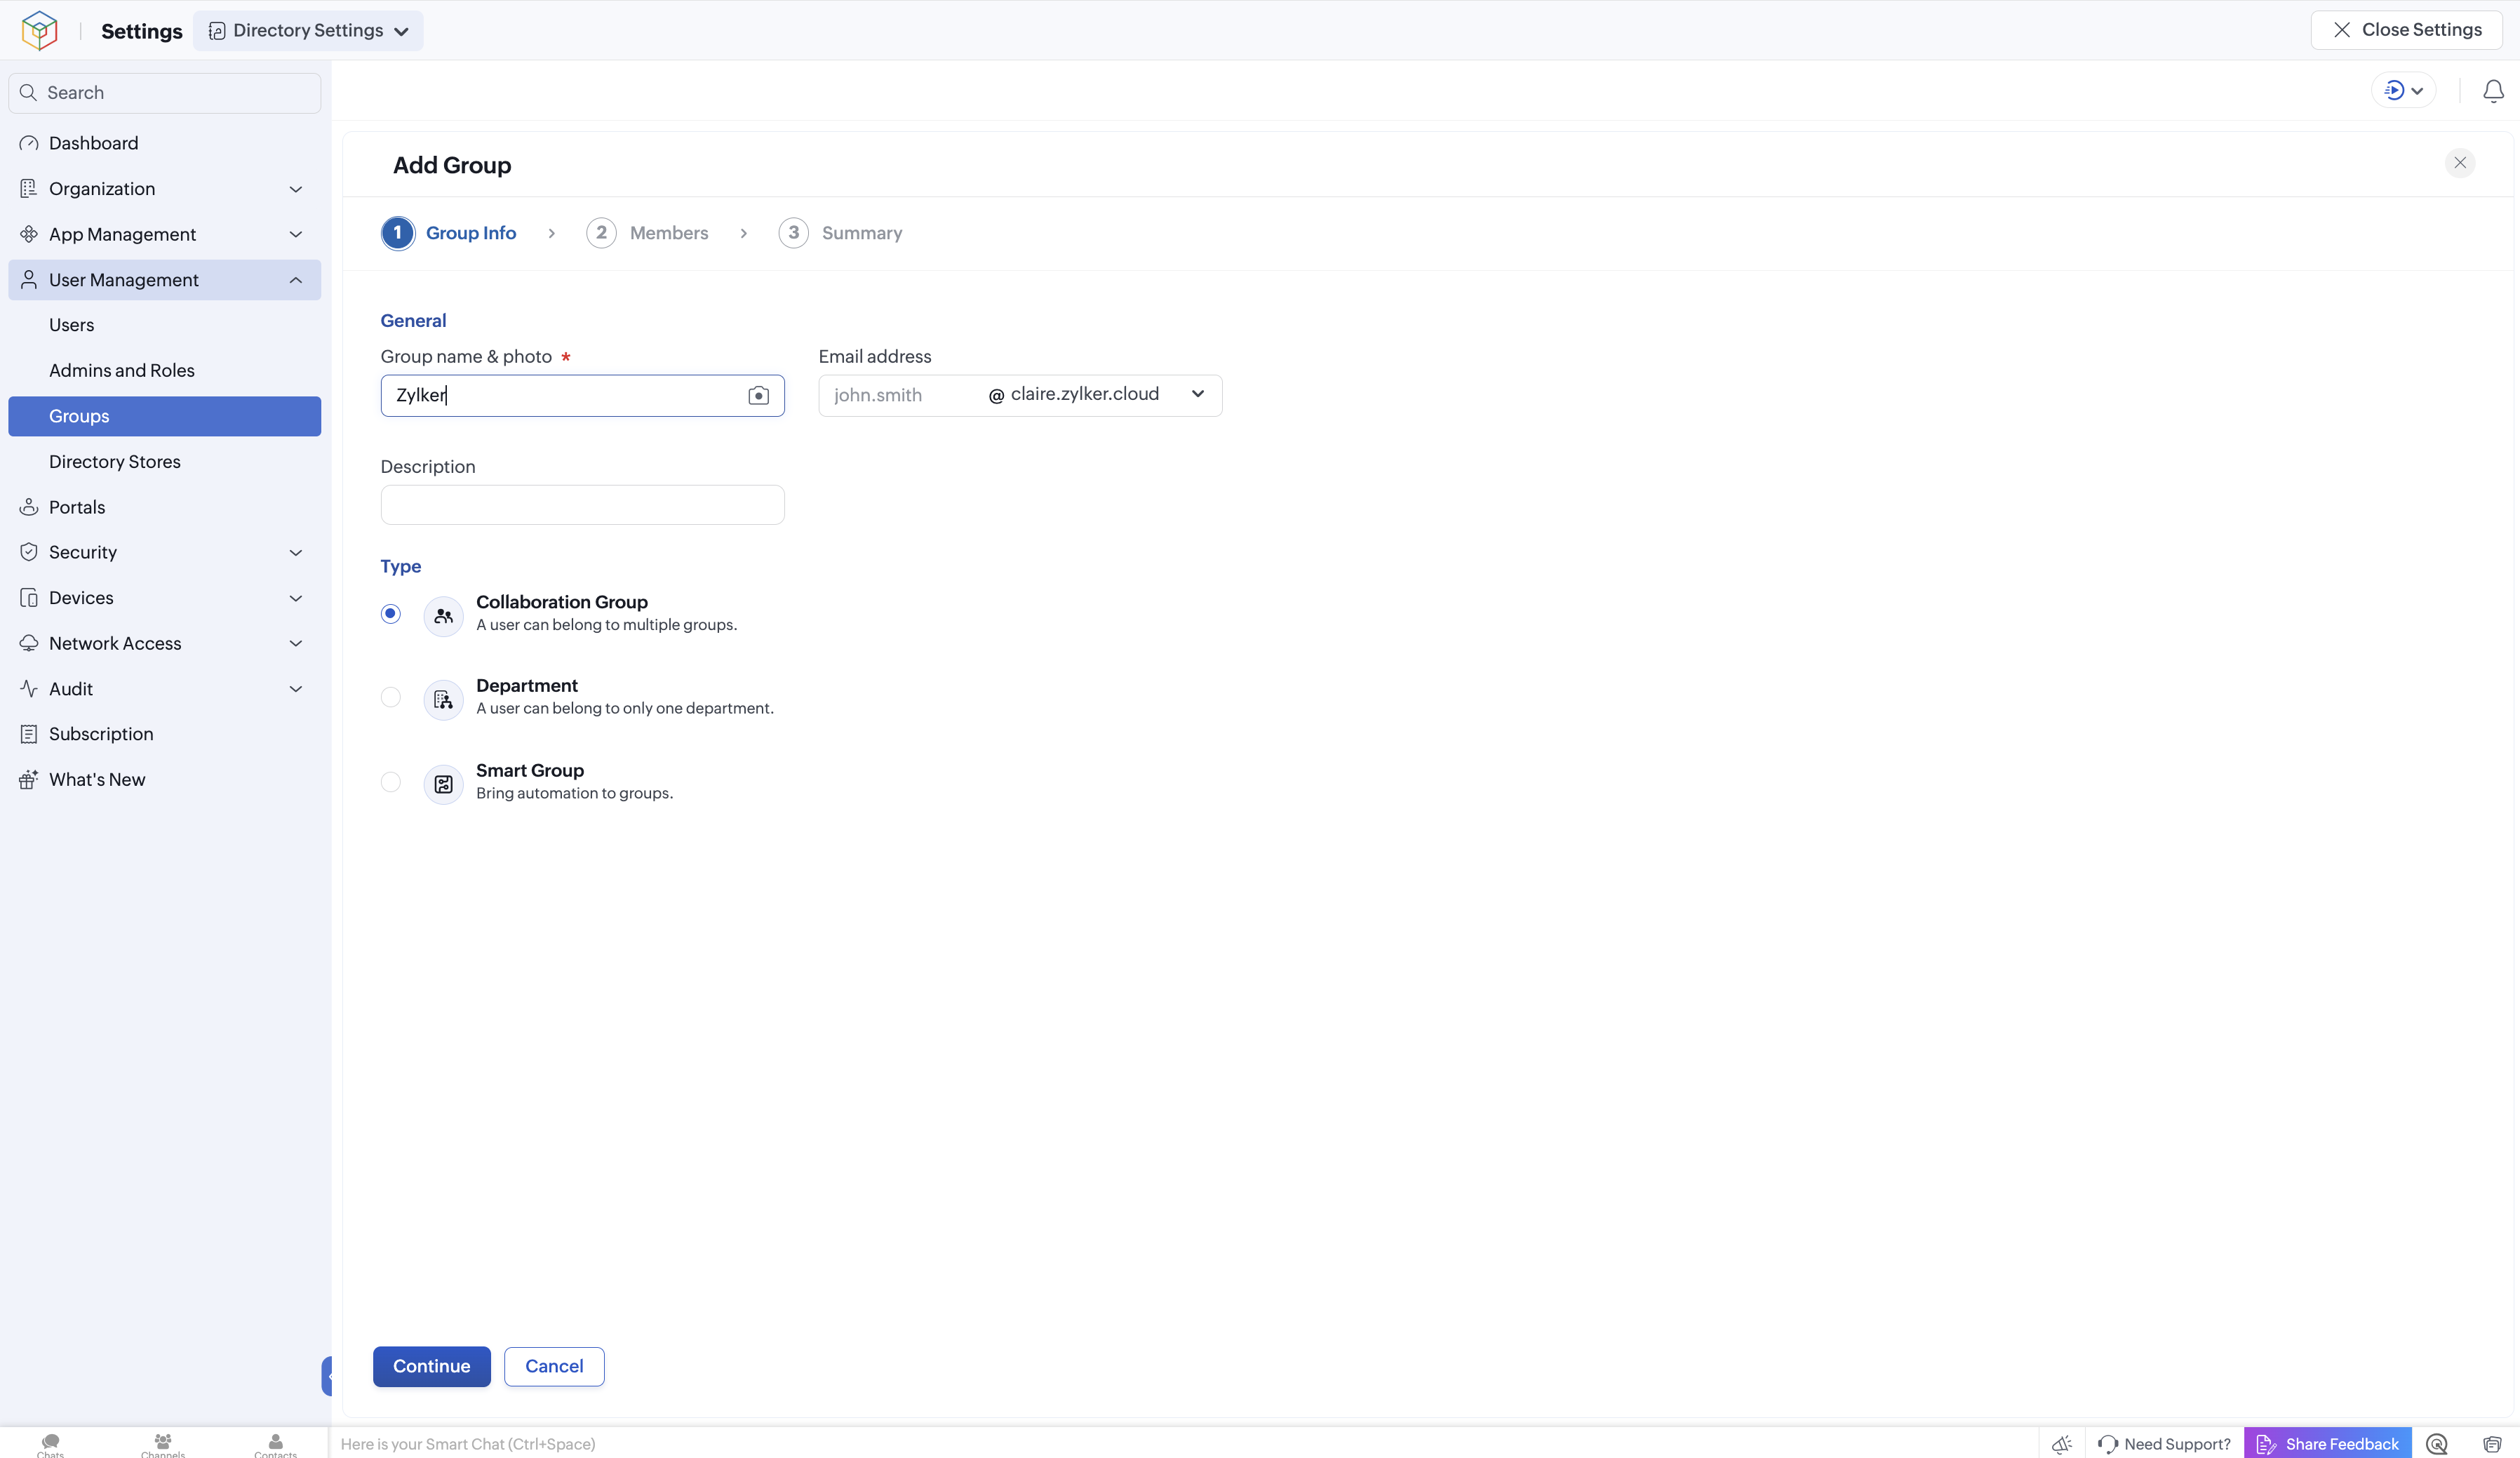Screen dimensions: 2520x1458
Task: Open the quick-start play icon menu
Action: pos(2403,91)
